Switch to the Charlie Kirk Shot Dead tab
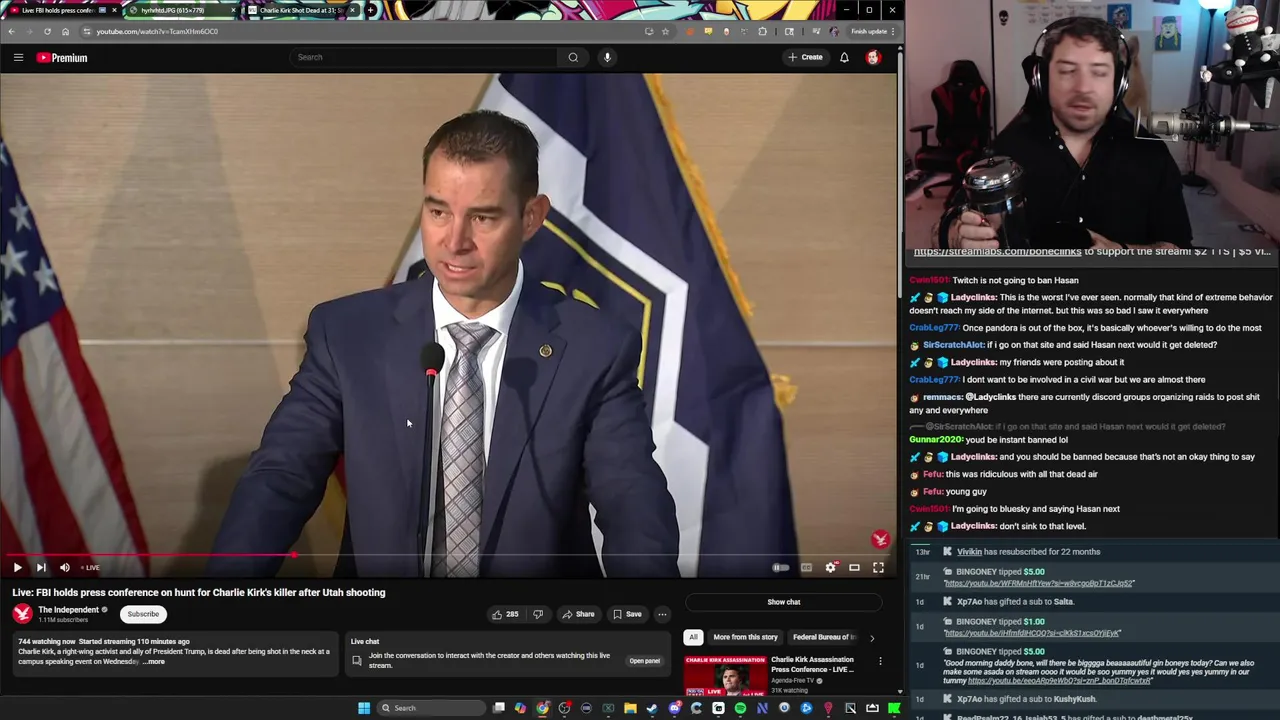The height and width of the screenshot is (720, 1280). (302, 10)
